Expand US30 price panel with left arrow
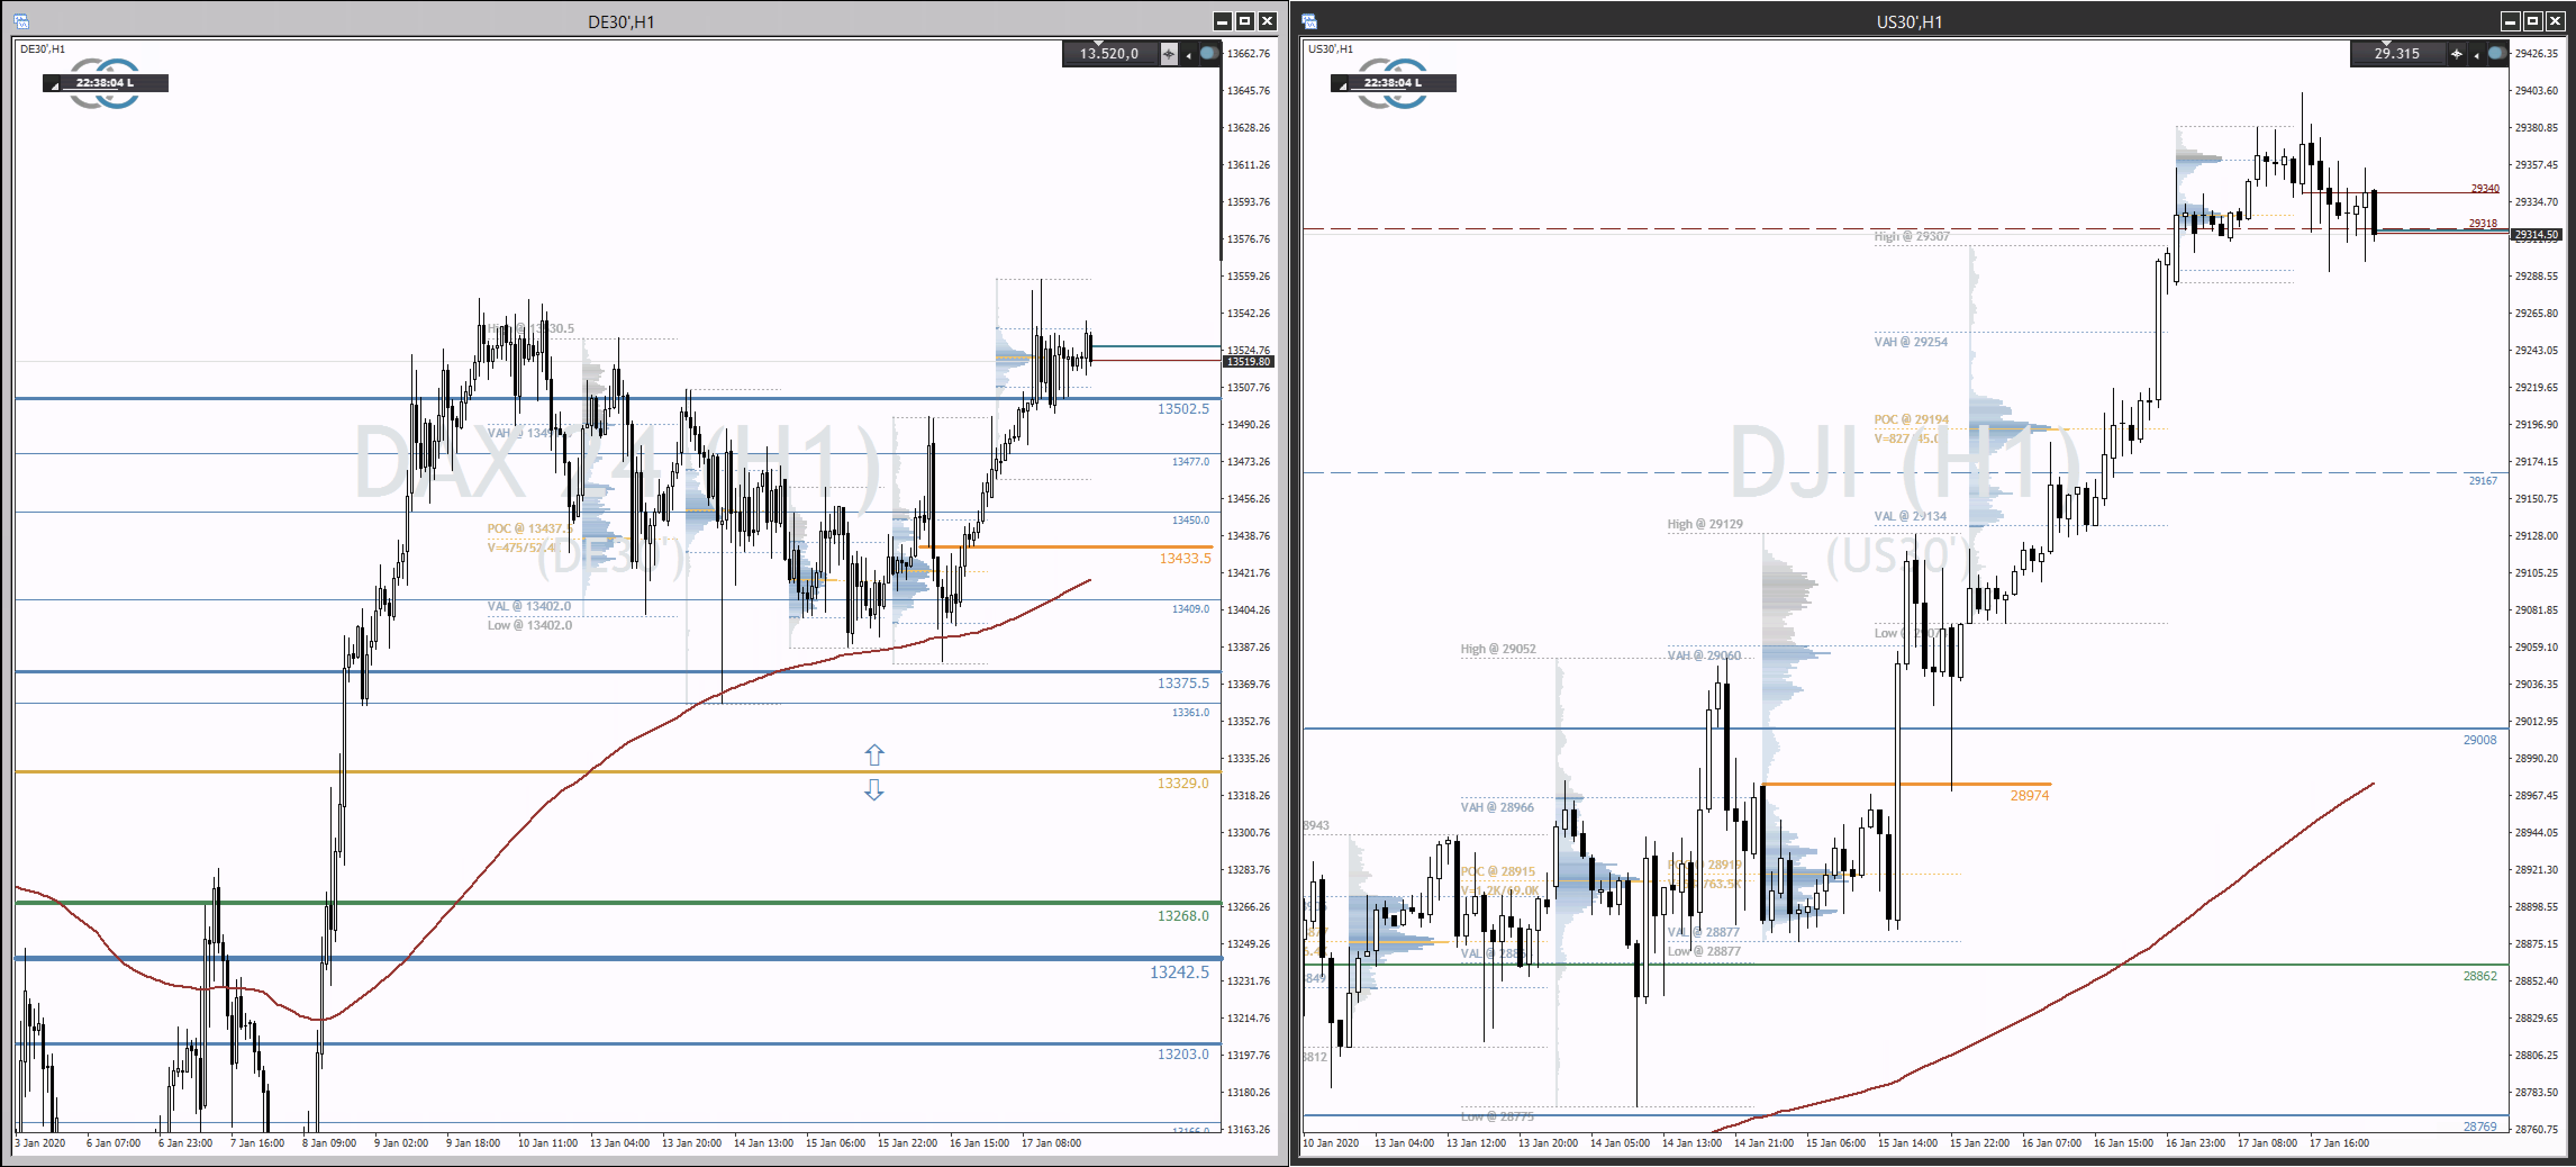The image size is (2576, 1167). (x=2476, y=55)
